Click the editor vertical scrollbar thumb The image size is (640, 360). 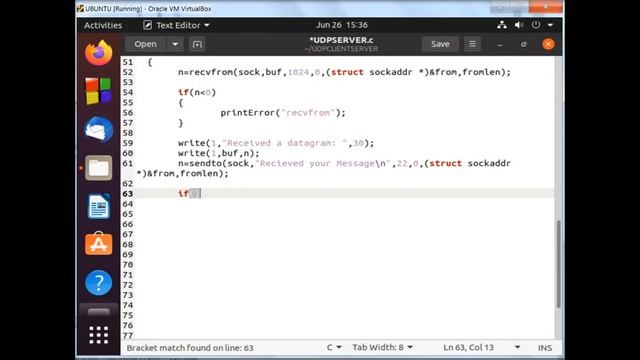coord(558,264)
